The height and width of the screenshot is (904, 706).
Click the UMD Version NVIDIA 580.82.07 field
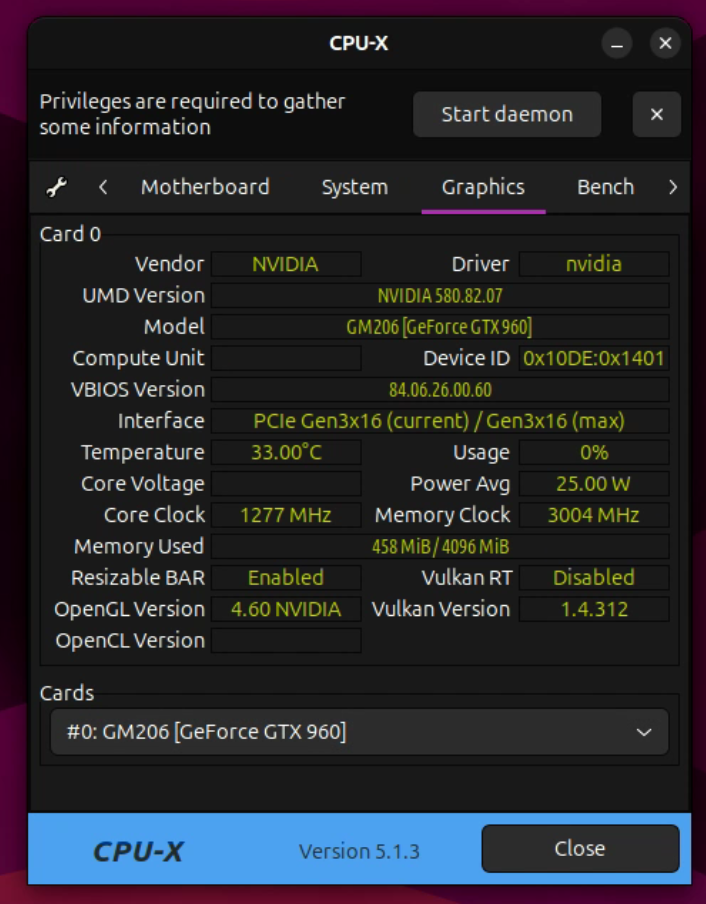439,296
